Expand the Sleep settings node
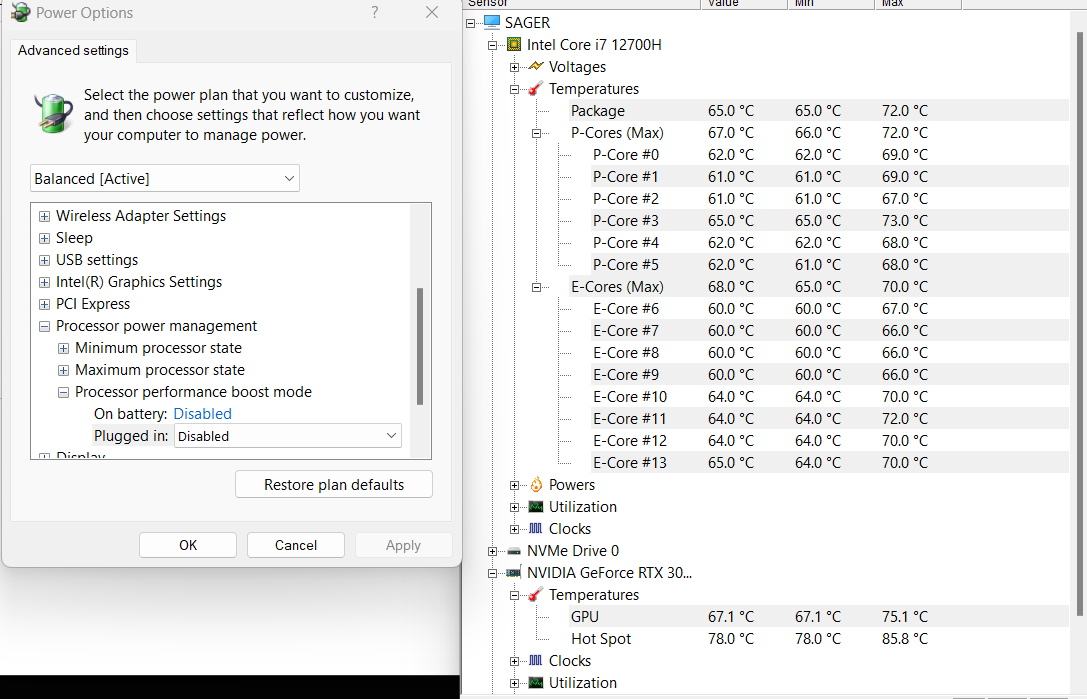This screenshot has height=699, width=1087. click(x=44, y=239)
